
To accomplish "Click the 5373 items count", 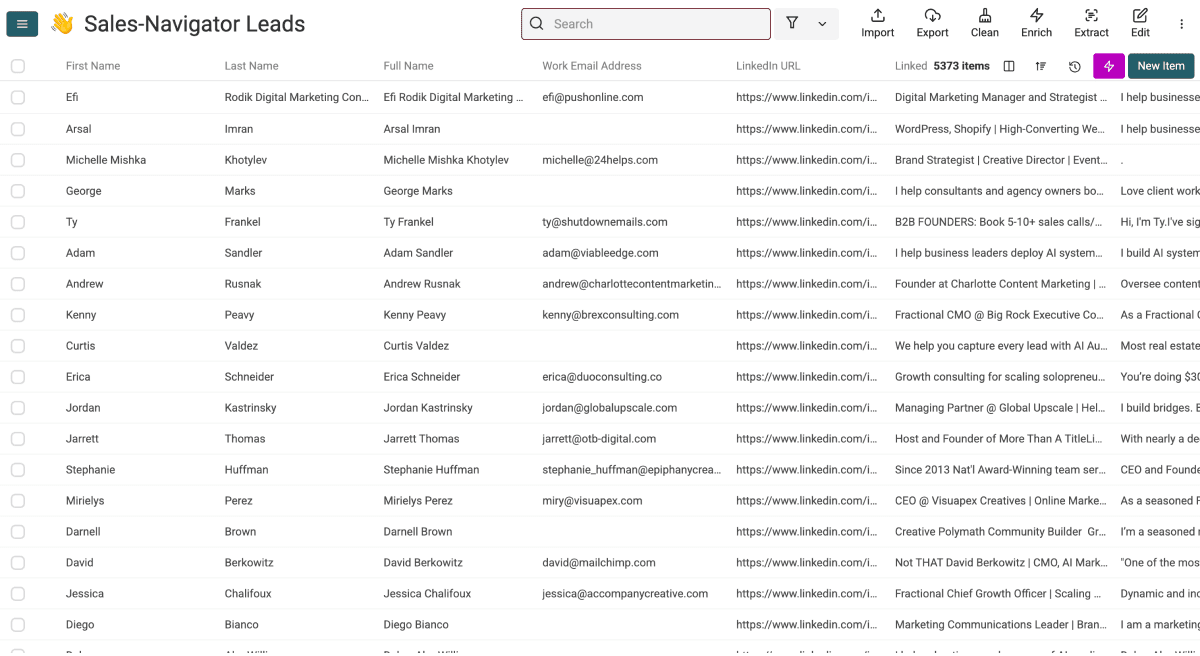I will point(961,66).
